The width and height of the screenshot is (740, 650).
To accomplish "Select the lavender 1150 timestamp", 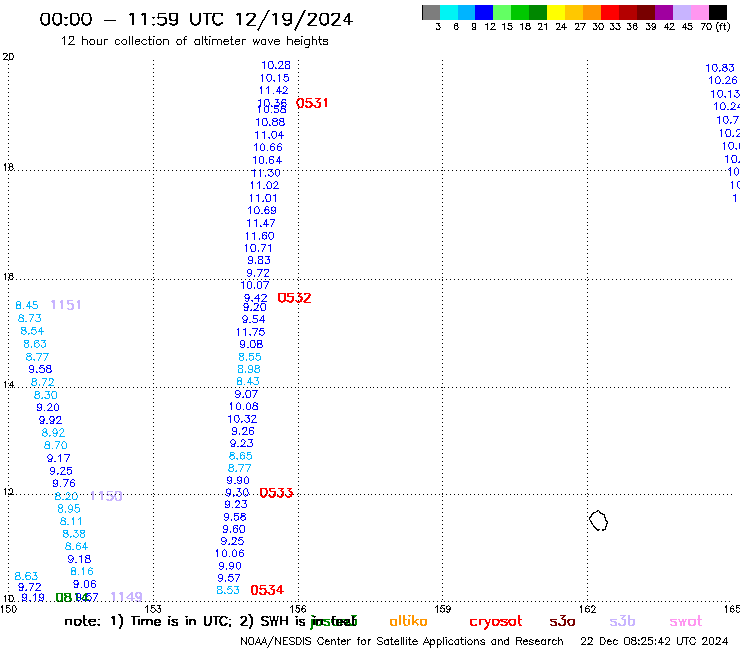I will point(106,496).
